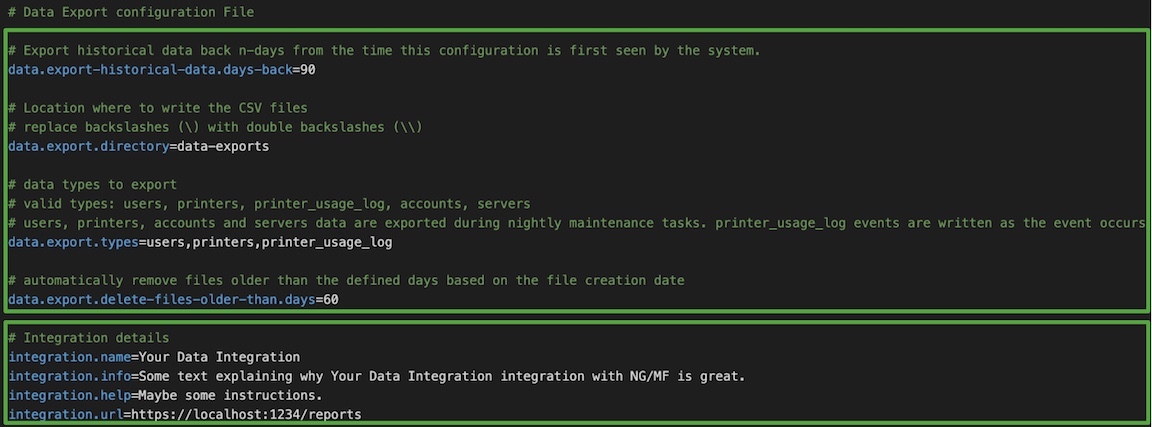Click the '# Integration details' comment line
Image resolution: width=1152 pixels, height=427 pixels.
pyautogui.click(x=89, y=338)
